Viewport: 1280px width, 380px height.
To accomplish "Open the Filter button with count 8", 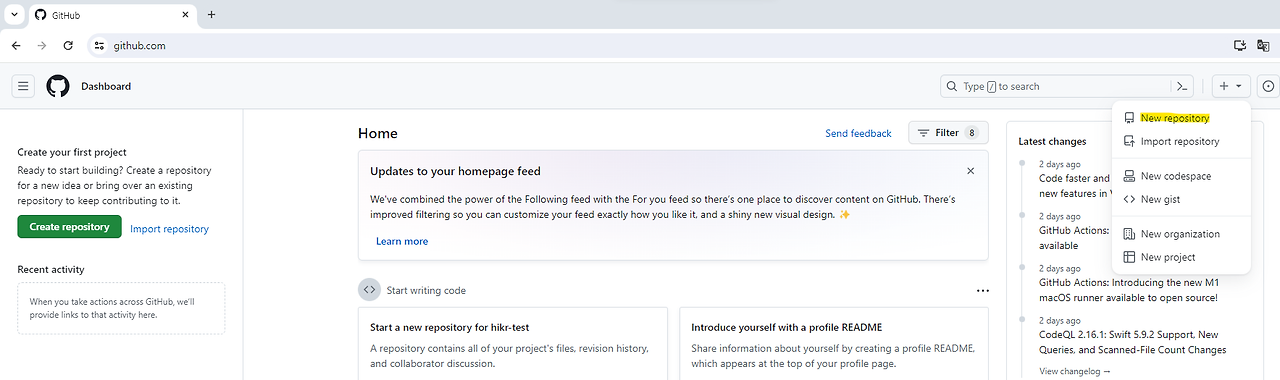I will (948, 133).
